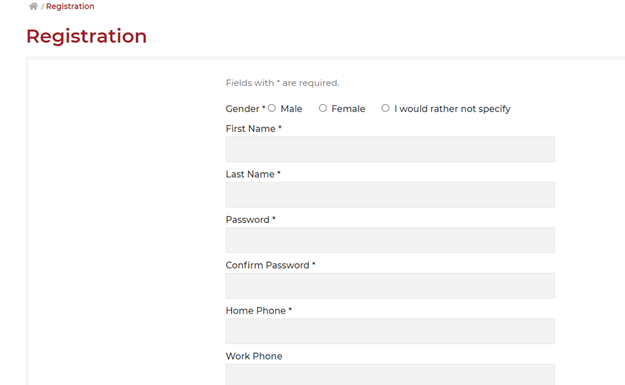Go to home via breadcrumb house icon
This screenshot has height=385, width=625.
click(x=33, y=6)
